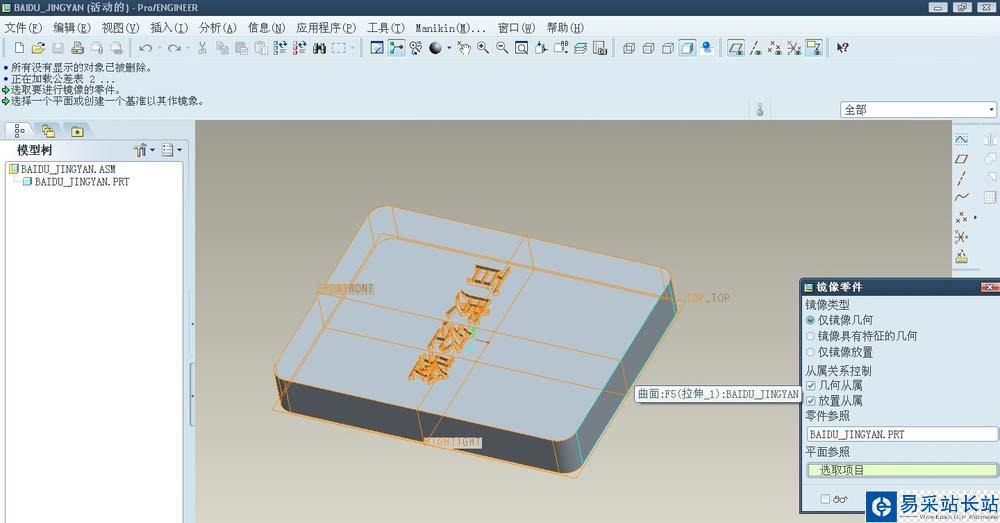
Task: Toggle datum axes display icon
Action: [x=755, y=48]
